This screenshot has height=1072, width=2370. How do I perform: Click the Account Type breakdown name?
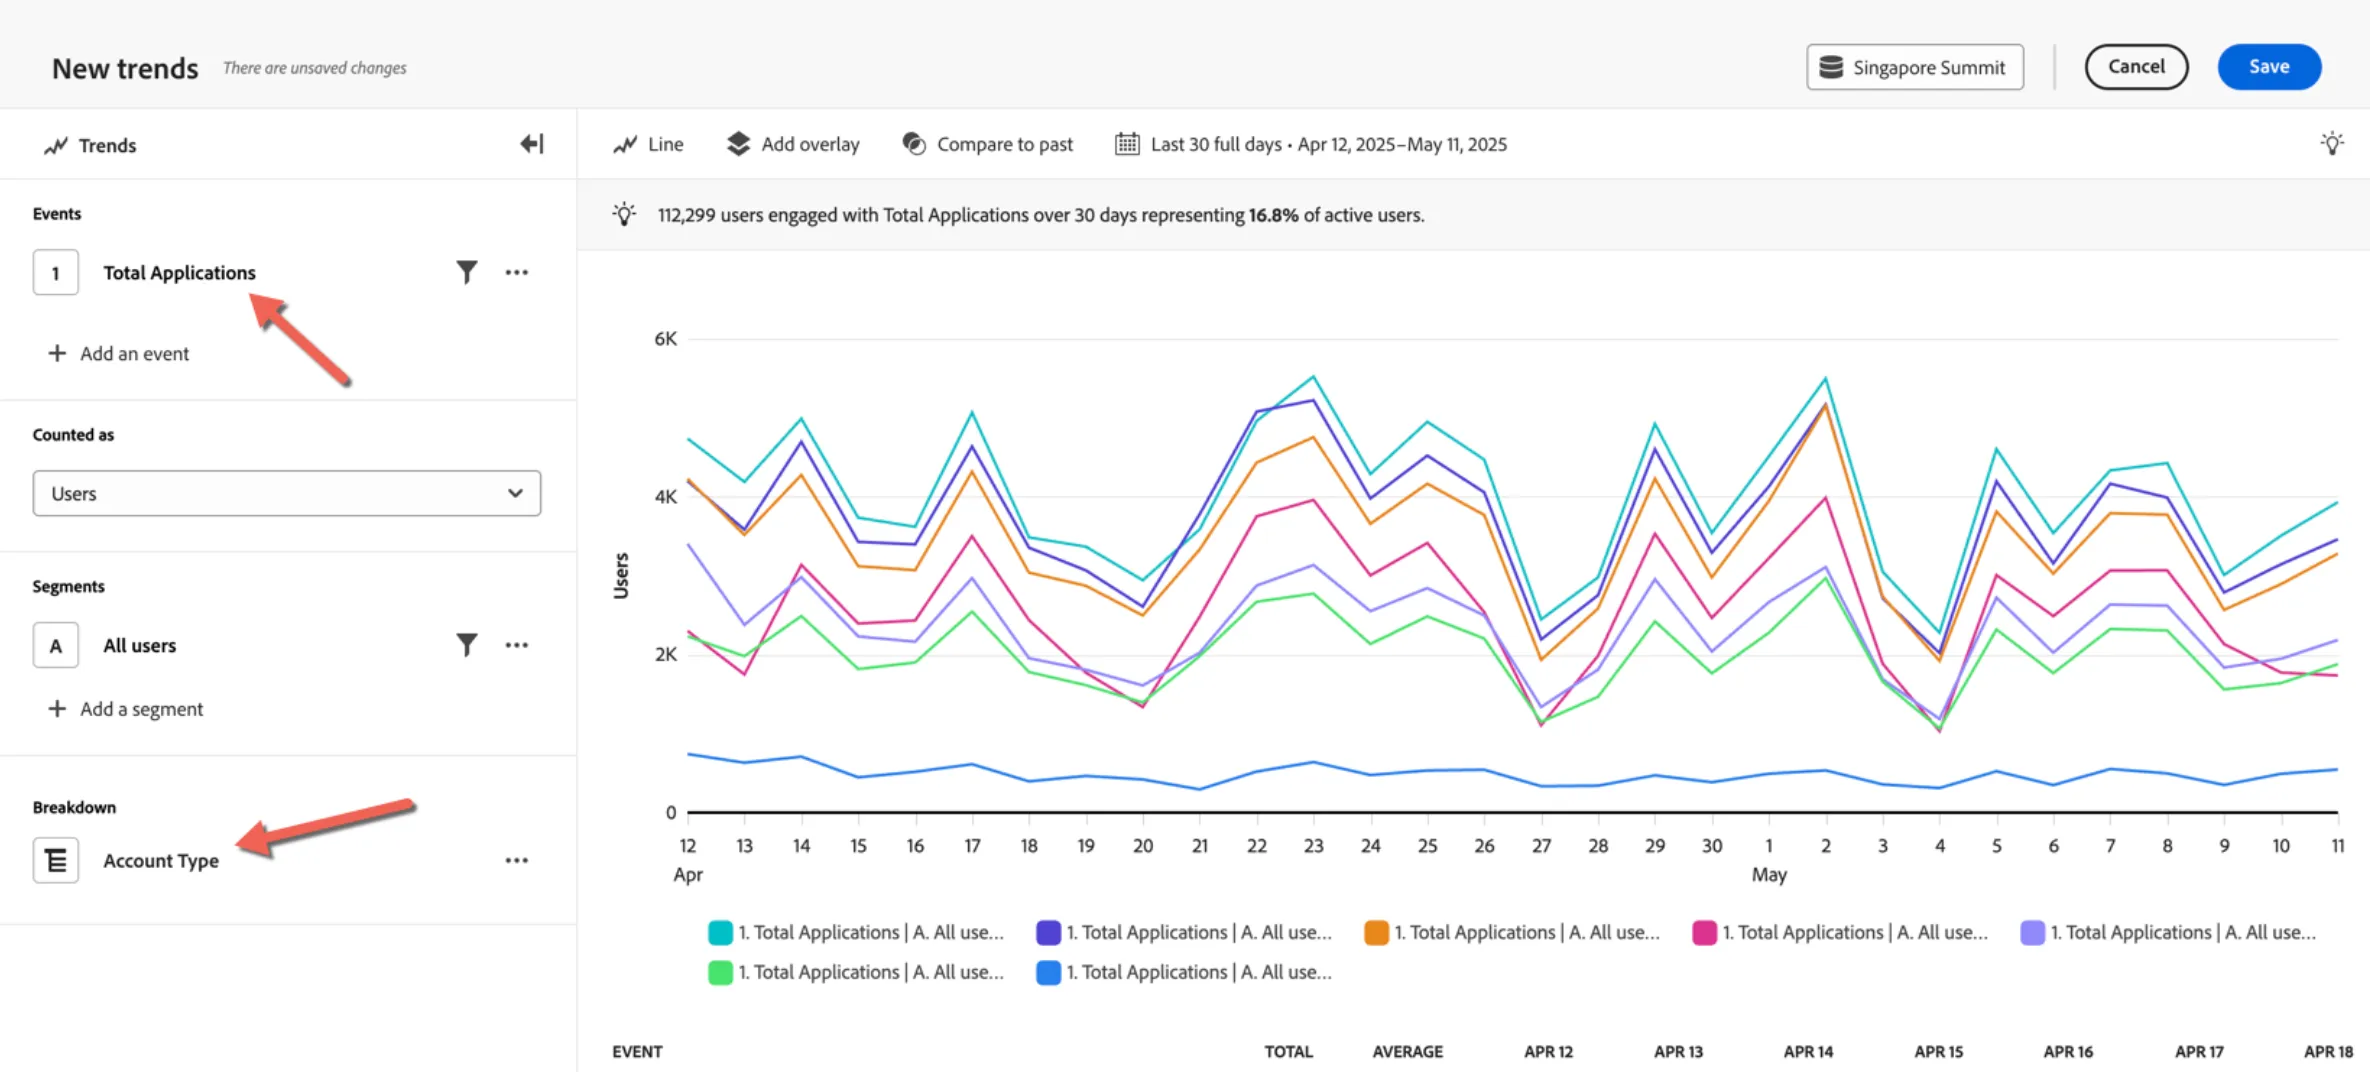161,860
